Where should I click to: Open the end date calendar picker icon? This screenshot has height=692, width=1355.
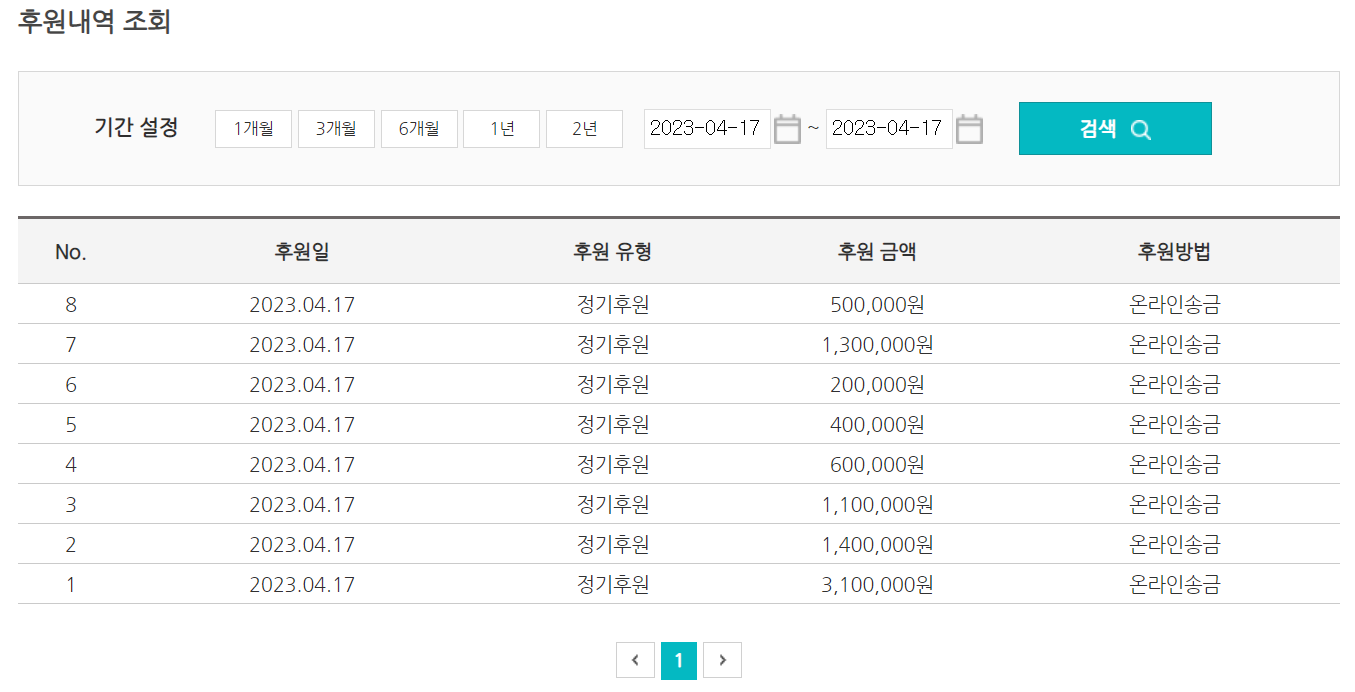click(970, 129)
